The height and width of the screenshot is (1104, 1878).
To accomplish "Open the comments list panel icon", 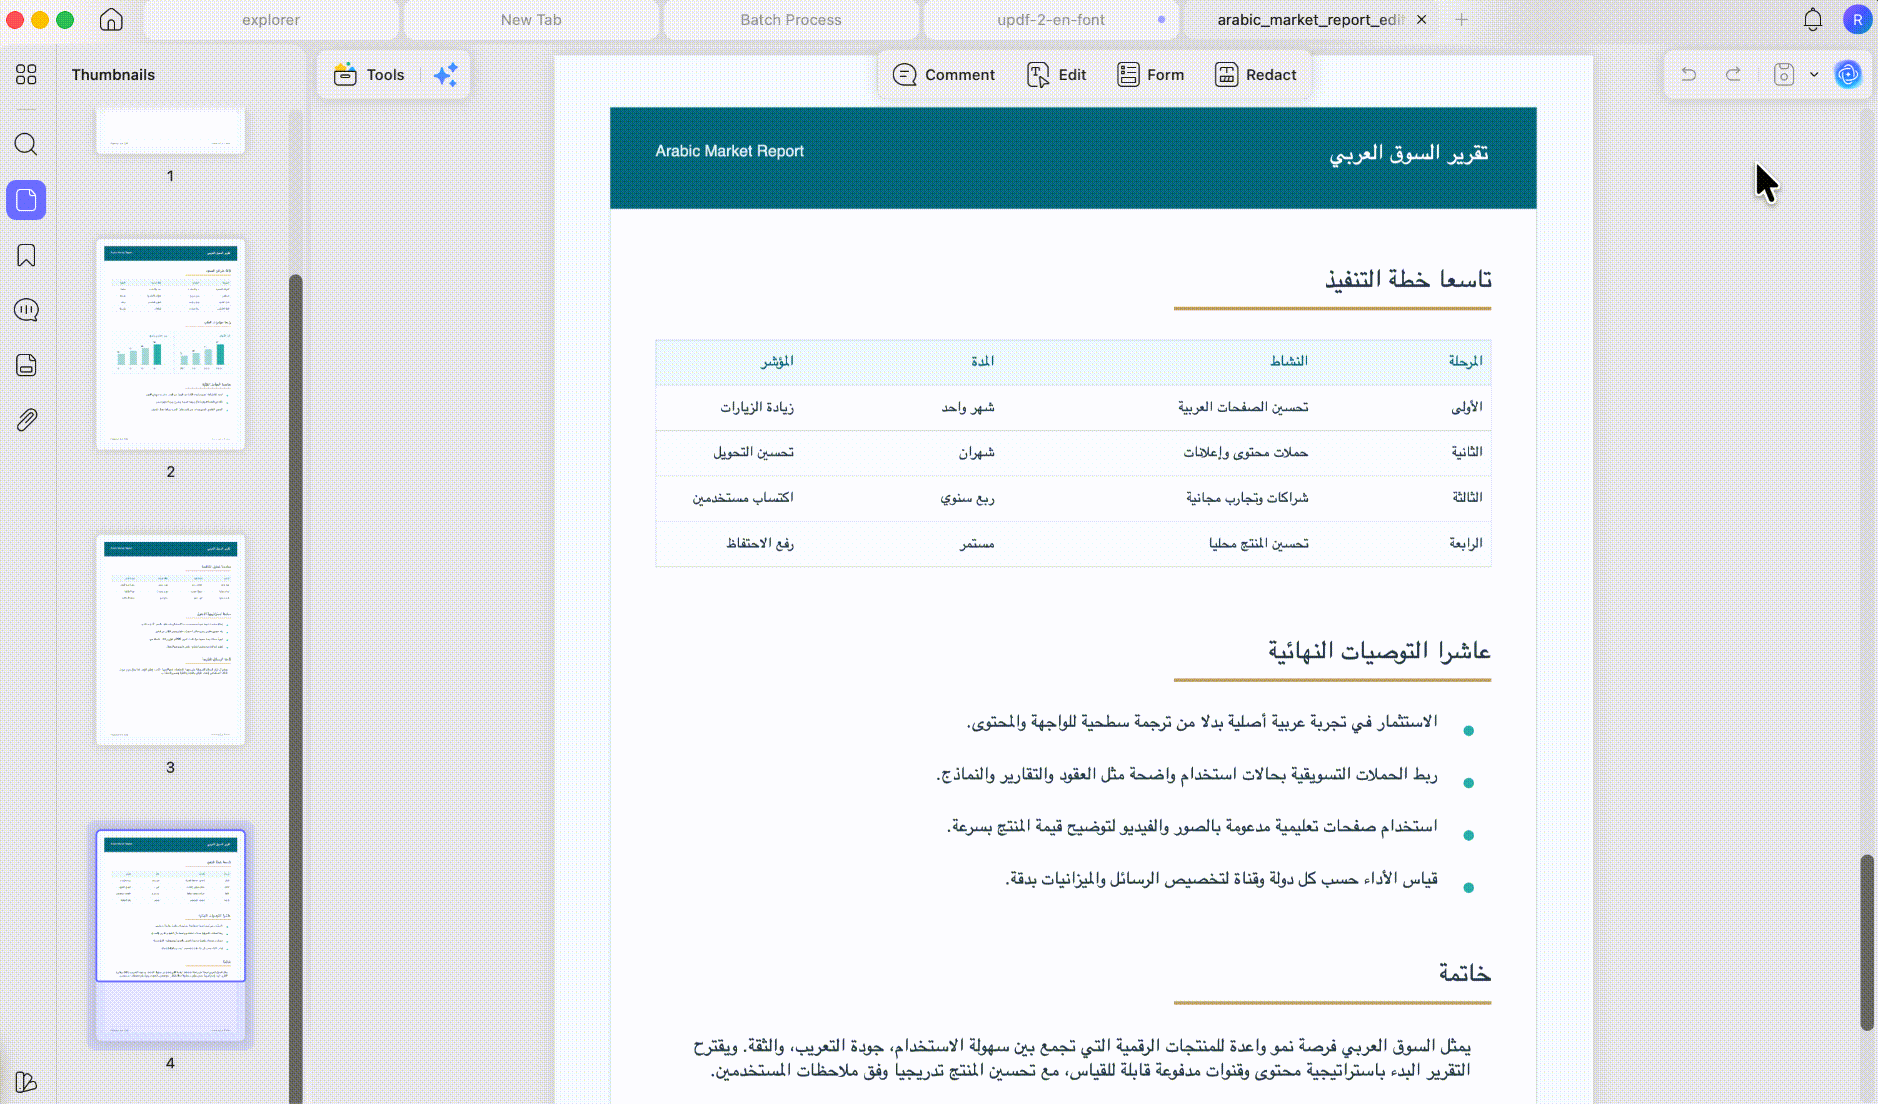I will point(26,310).
